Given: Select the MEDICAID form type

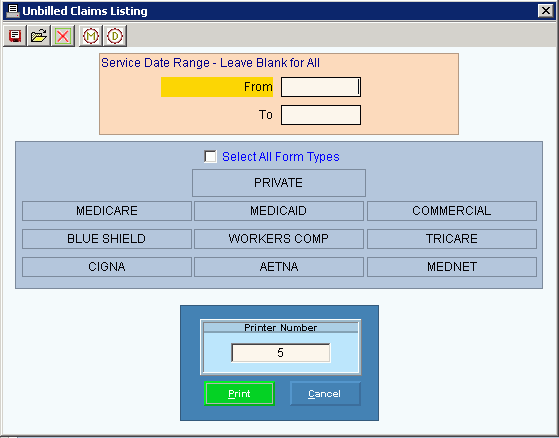Looking at the screenshot, I should (279, 211).
